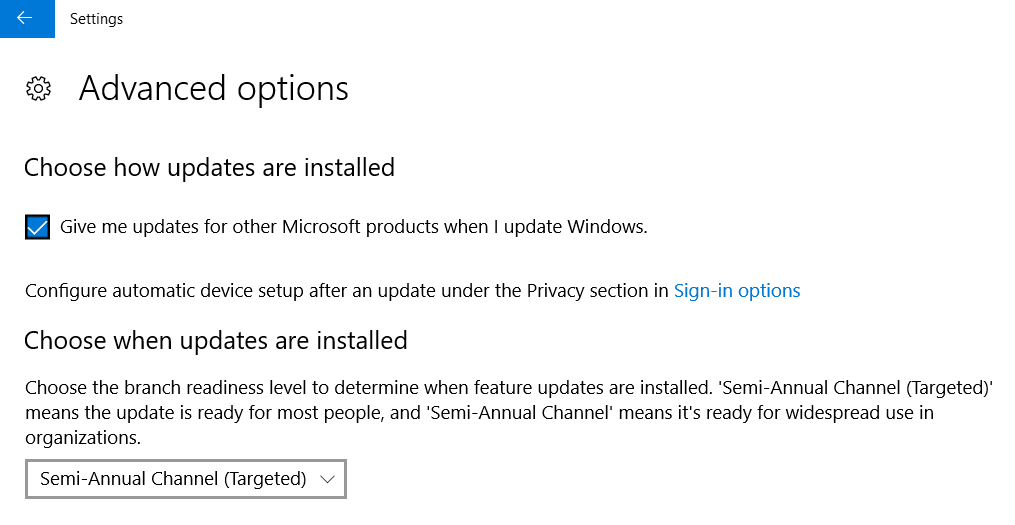Click the Settings title in the top bar

[x=96, y=18]
